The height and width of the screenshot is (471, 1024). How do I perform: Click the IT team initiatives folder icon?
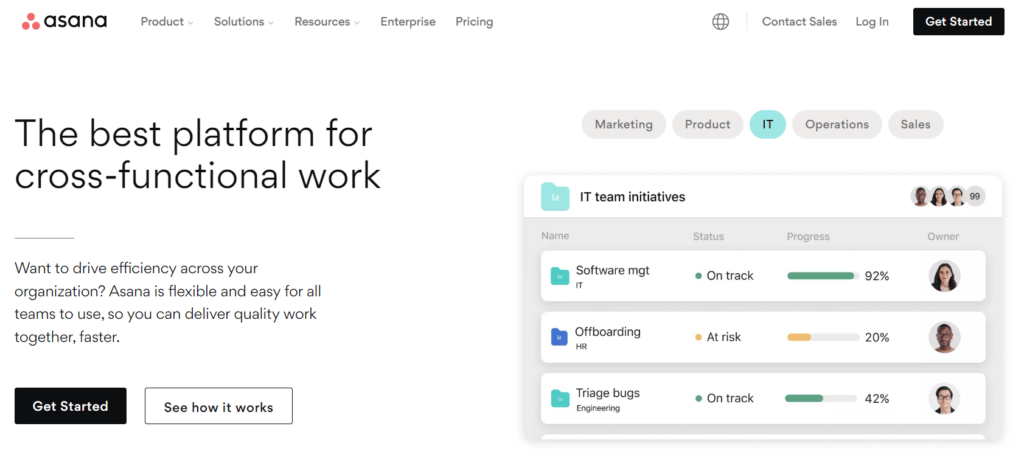click(555, 197)
